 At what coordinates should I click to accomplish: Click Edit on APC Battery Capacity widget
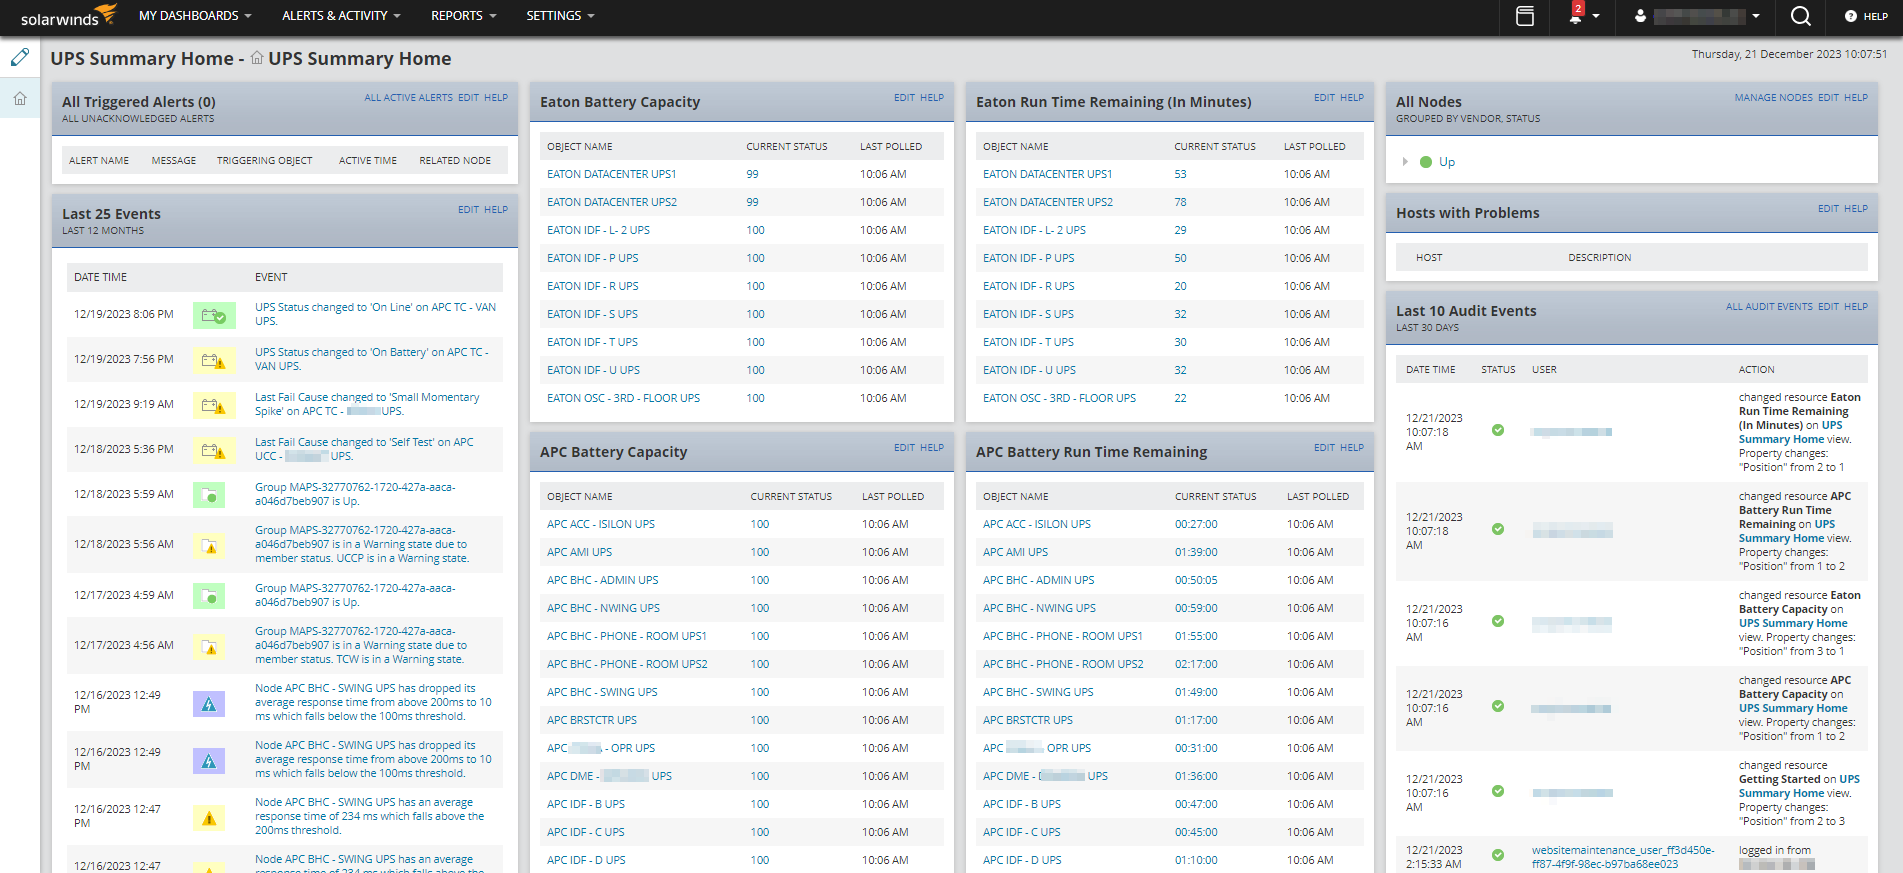click(904, 448)
